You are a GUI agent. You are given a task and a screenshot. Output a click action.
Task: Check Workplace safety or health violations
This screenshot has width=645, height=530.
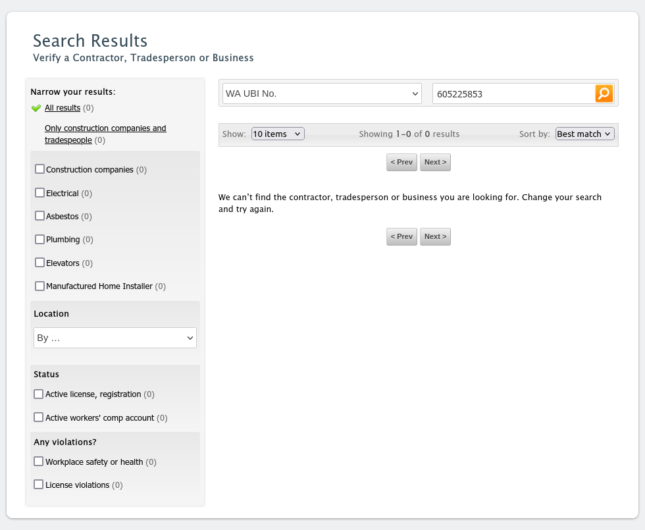coord(39,462)
